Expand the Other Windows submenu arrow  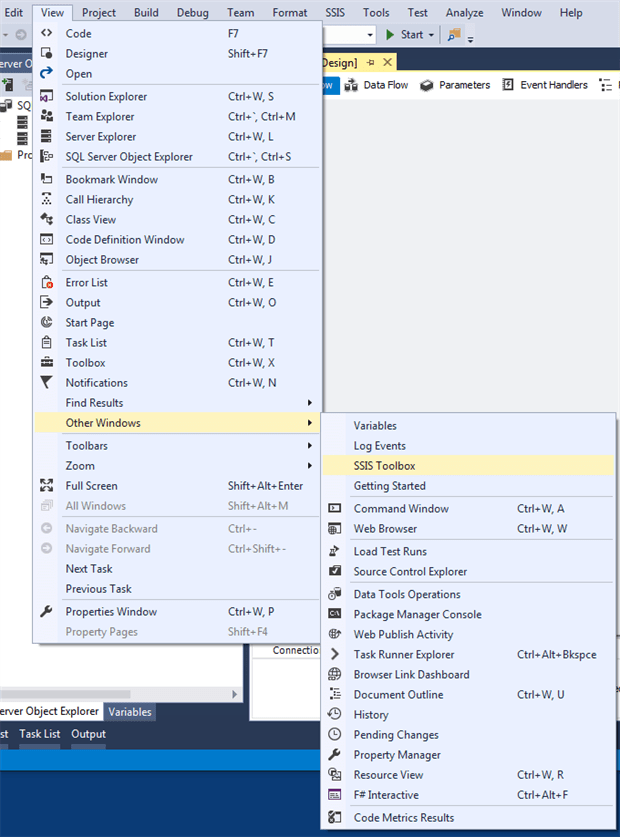(x=310, y=423)
